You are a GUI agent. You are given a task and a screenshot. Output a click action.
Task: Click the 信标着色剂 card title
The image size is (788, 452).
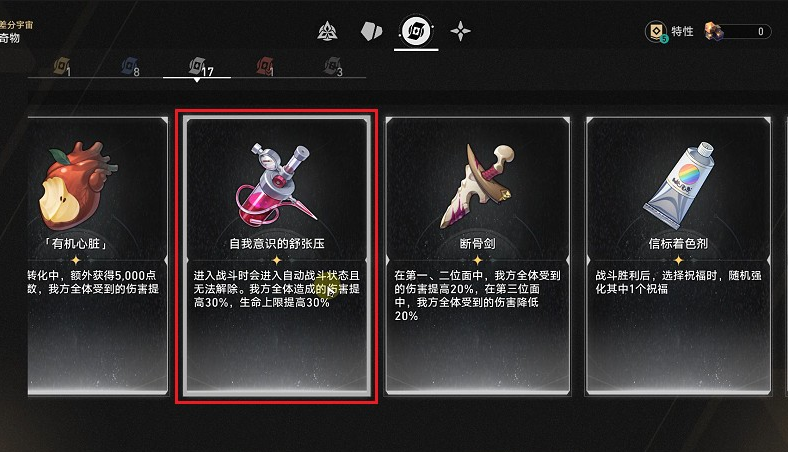[678, 244]
